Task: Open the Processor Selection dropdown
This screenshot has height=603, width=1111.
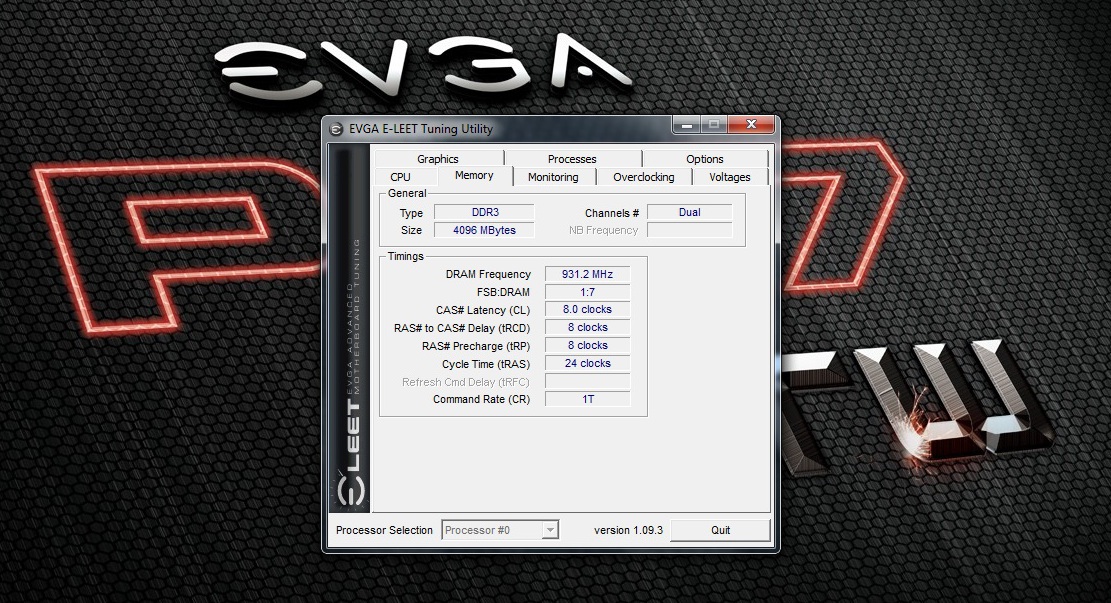Action: [500, 530]
